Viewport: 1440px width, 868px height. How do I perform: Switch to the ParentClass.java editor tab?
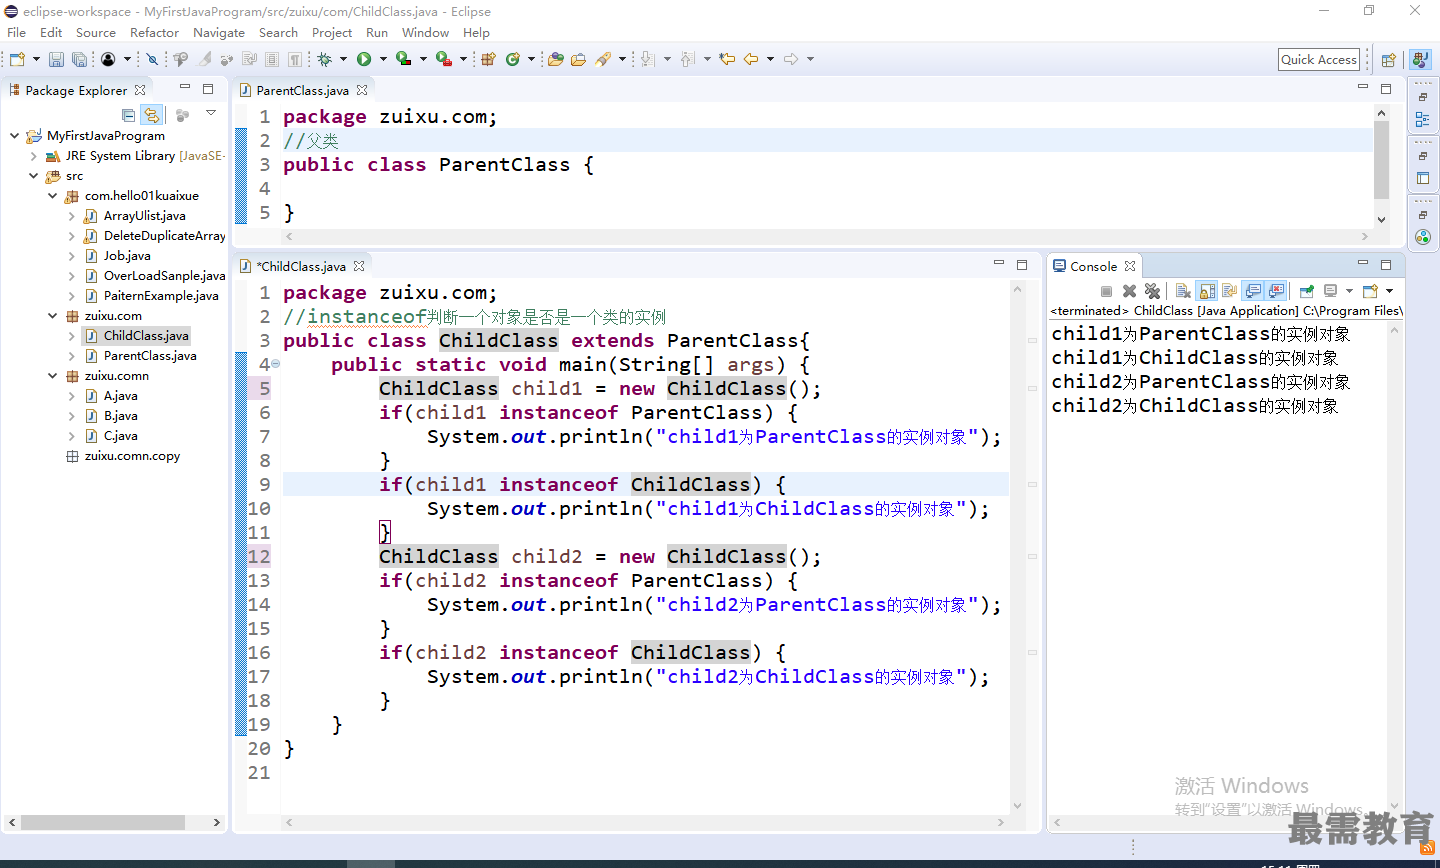click(302, 90)
